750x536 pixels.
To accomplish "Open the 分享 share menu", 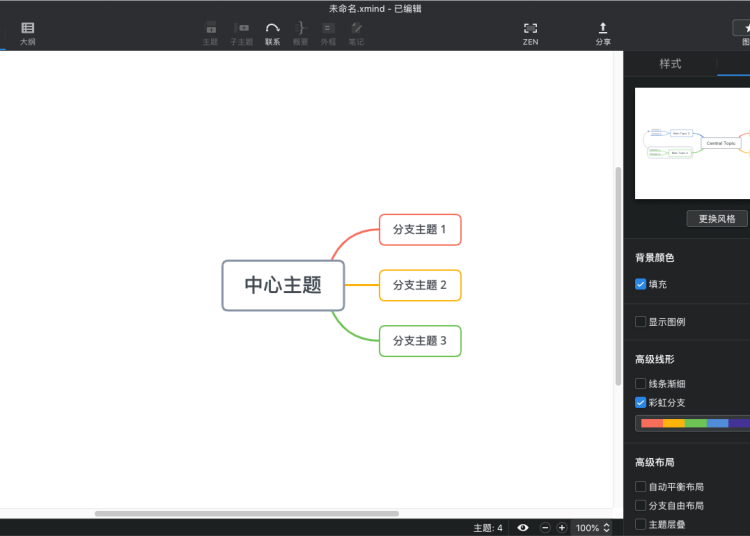I will pyautogui.click(x=603, y=33).
